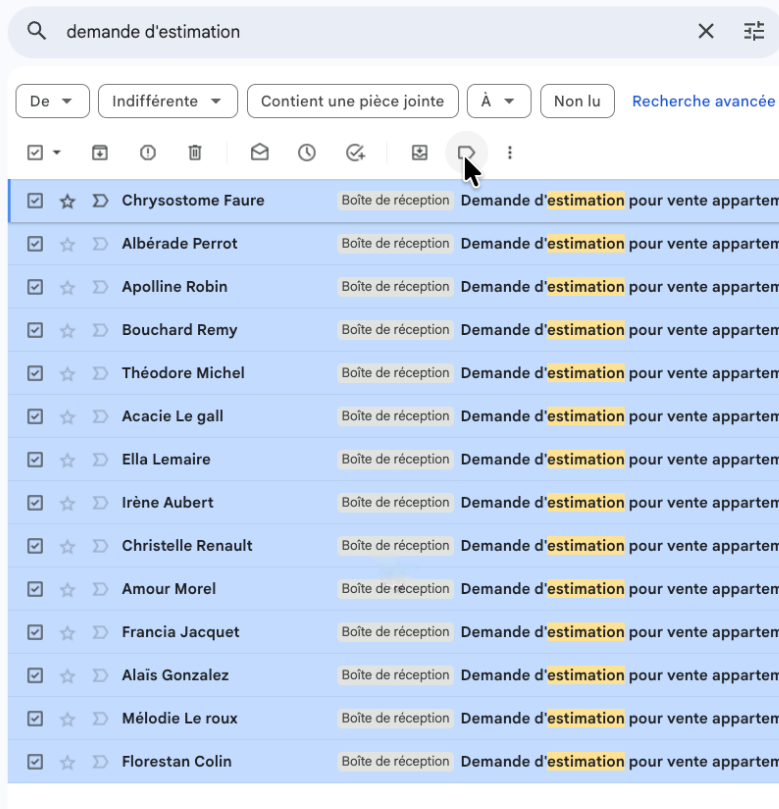Star the email from Chrysostome Faure
This screenshot has height=809, width=779.
pyautogui.click(x=67, y=201)
